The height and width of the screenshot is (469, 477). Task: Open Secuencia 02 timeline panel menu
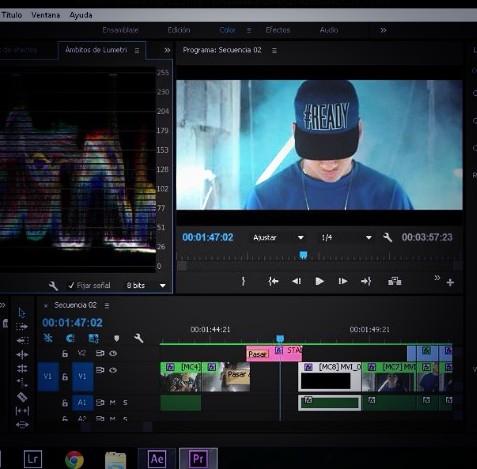(107, 305)
